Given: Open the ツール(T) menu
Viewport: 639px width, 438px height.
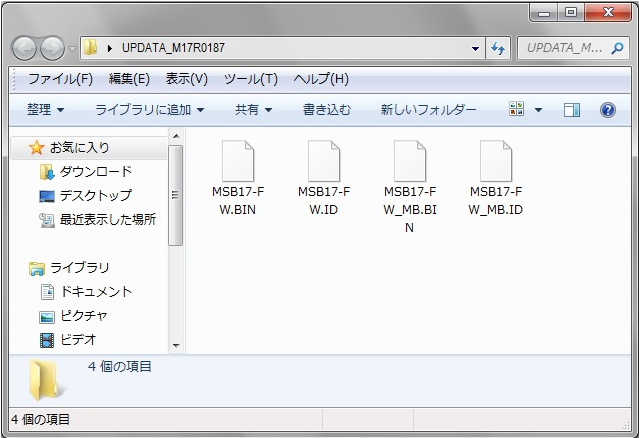Looking at the screenshot, I should (250, 79).
